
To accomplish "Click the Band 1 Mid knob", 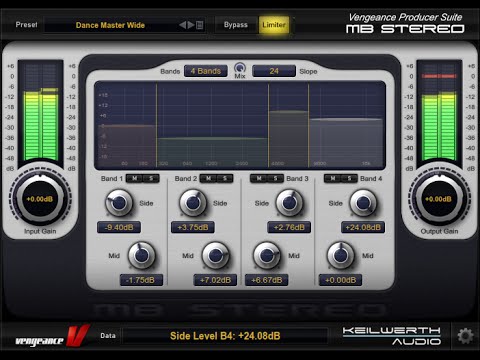I will coord(142,255).
